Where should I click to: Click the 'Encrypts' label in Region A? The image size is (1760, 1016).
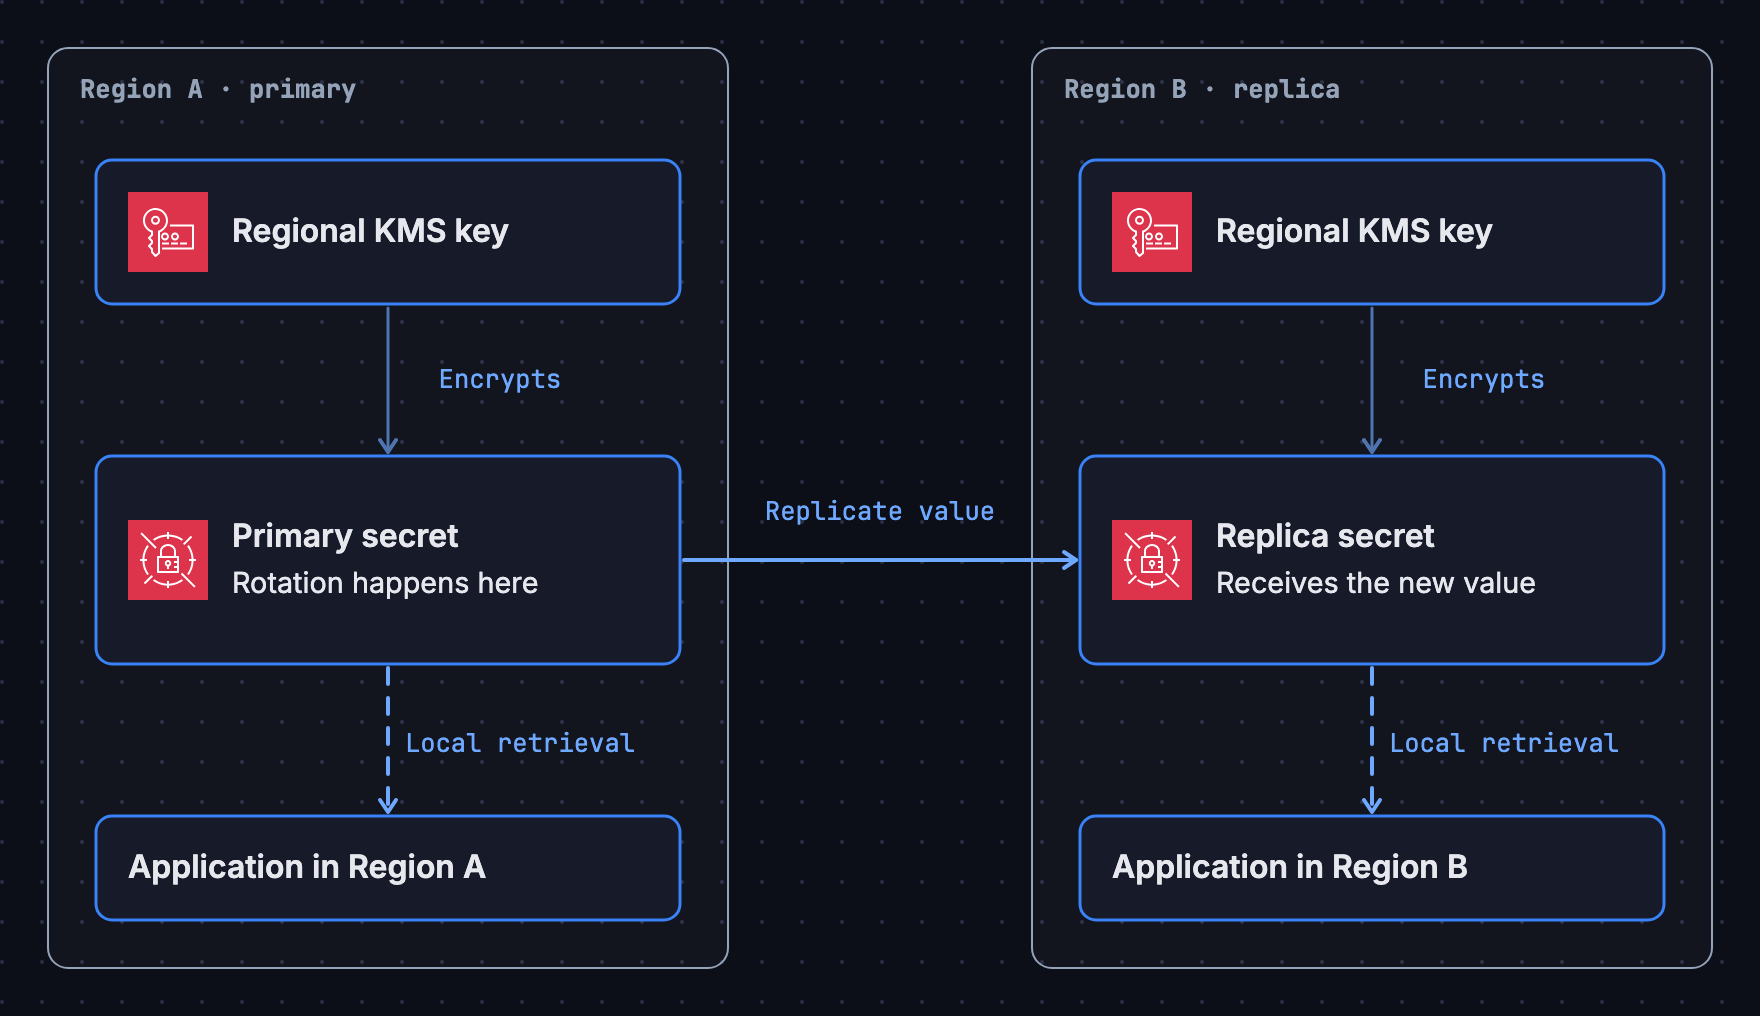(500, 380)
